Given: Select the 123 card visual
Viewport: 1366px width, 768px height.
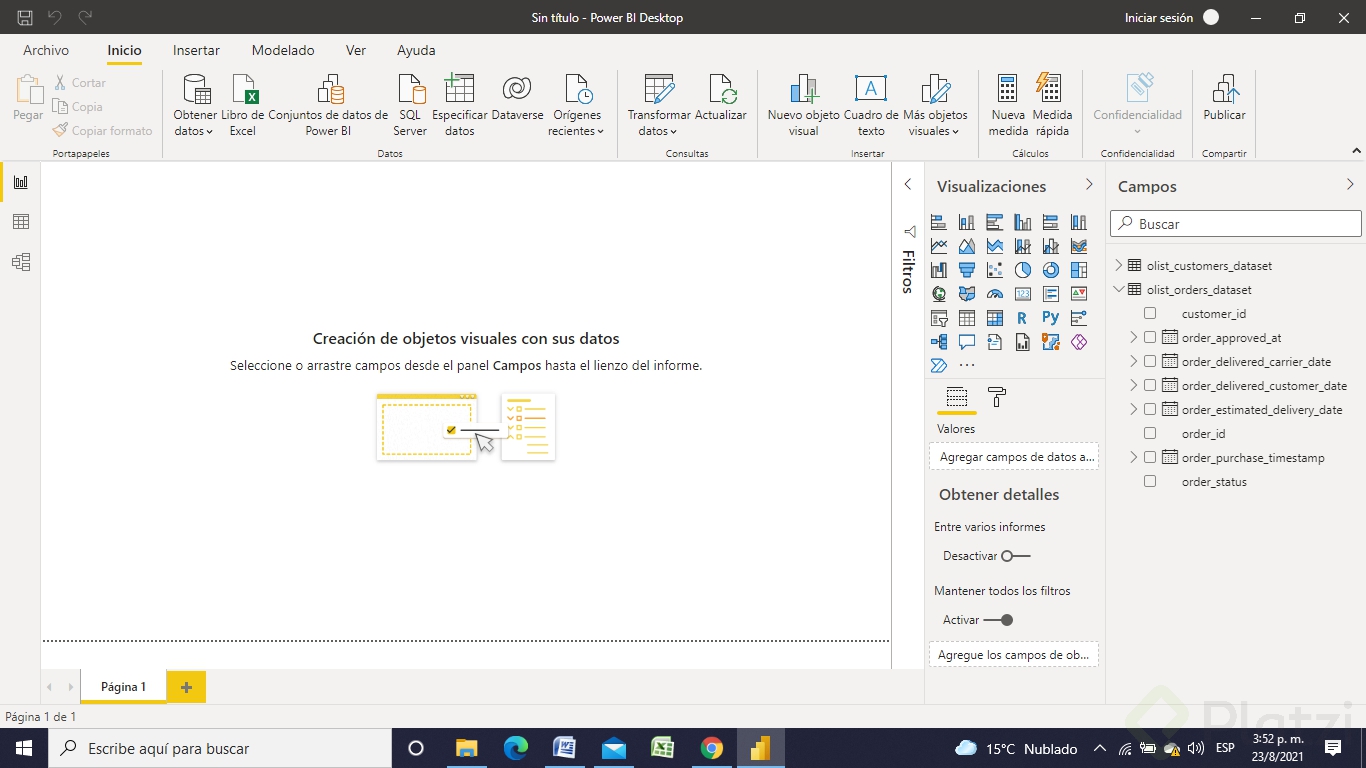Looking at the screenshot, I should pos(1022,294).
